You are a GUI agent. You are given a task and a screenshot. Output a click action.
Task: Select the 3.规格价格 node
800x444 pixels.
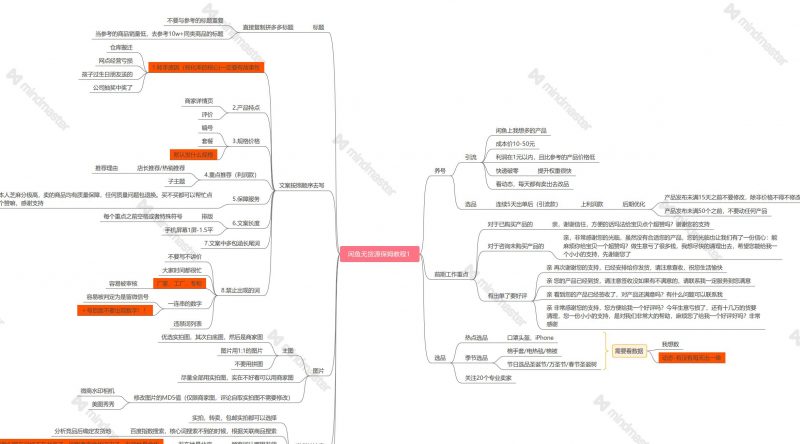pos(246,141)
